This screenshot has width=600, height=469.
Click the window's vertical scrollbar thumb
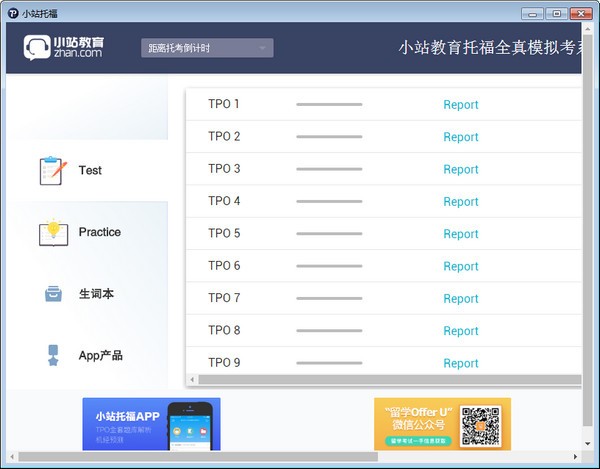[x=587, y=230]
